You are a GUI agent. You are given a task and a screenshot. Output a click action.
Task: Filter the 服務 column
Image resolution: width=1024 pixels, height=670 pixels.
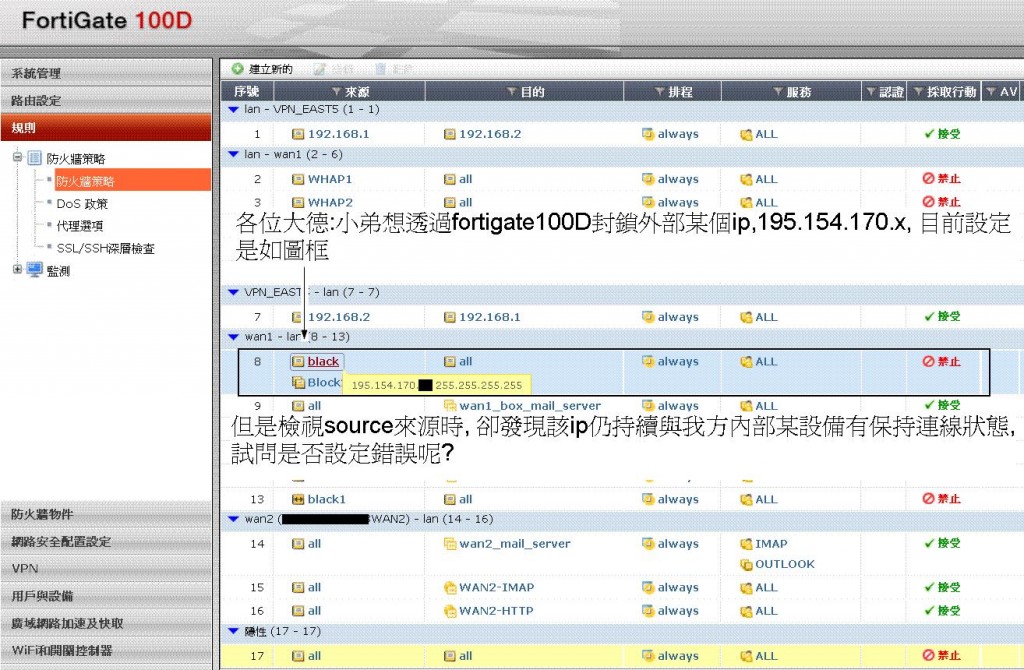click(778, 91)
